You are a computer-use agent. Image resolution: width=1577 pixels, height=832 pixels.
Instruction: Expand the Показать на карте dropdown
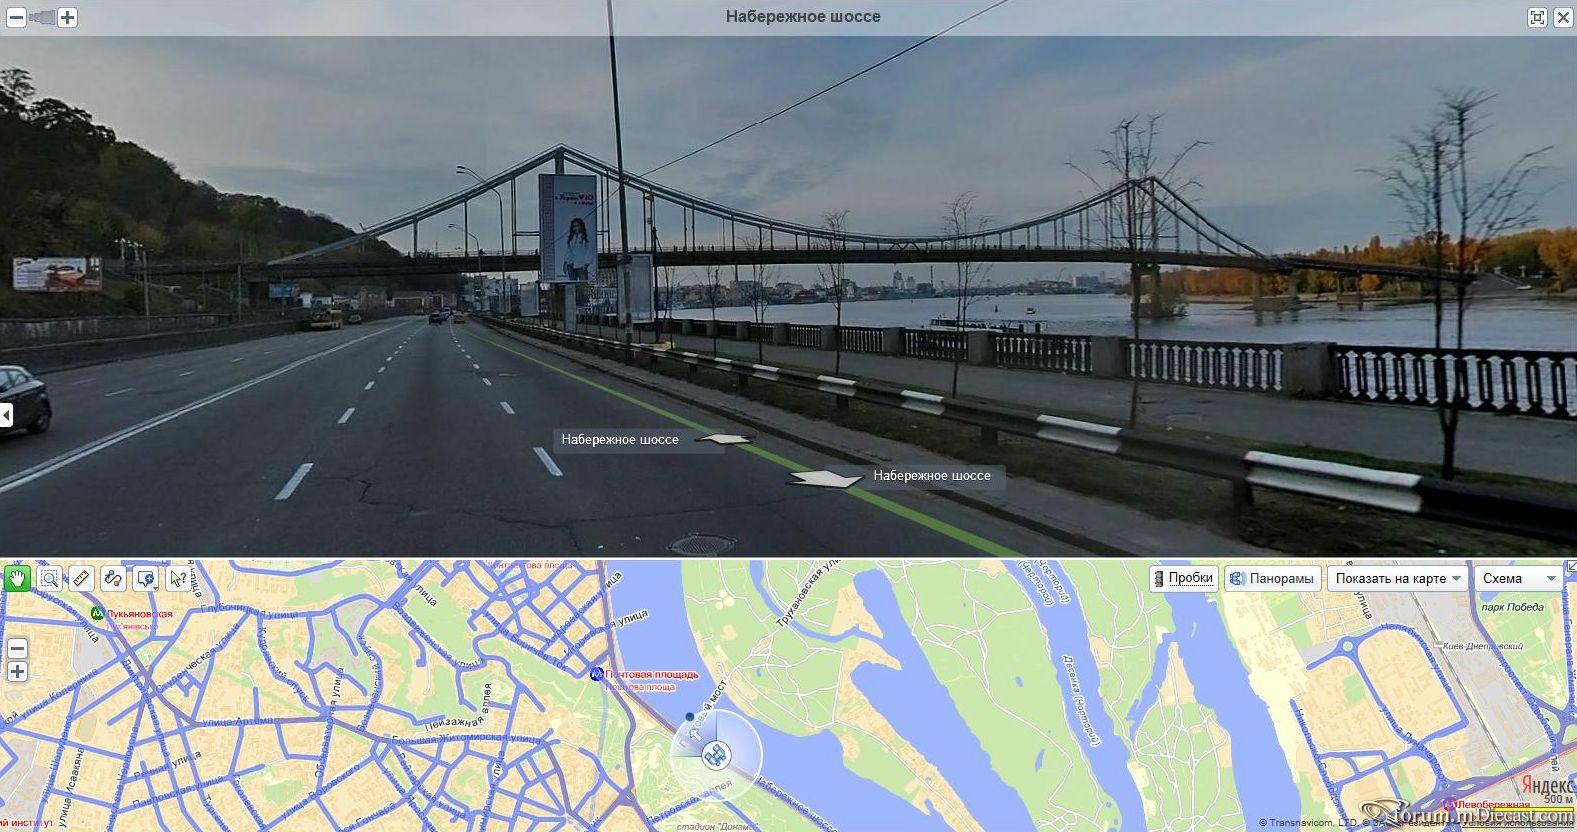point(1397,578)
